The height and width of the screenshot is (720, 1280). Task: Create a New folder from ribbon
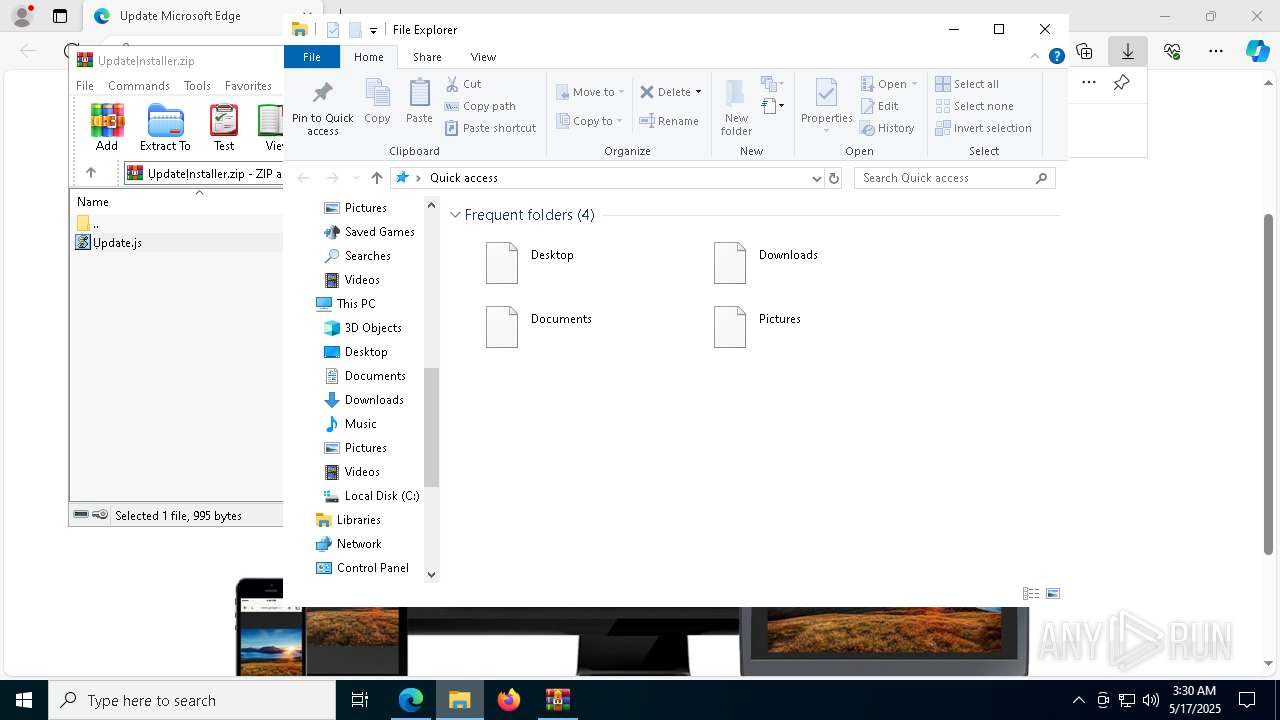[x=736, y=108]
